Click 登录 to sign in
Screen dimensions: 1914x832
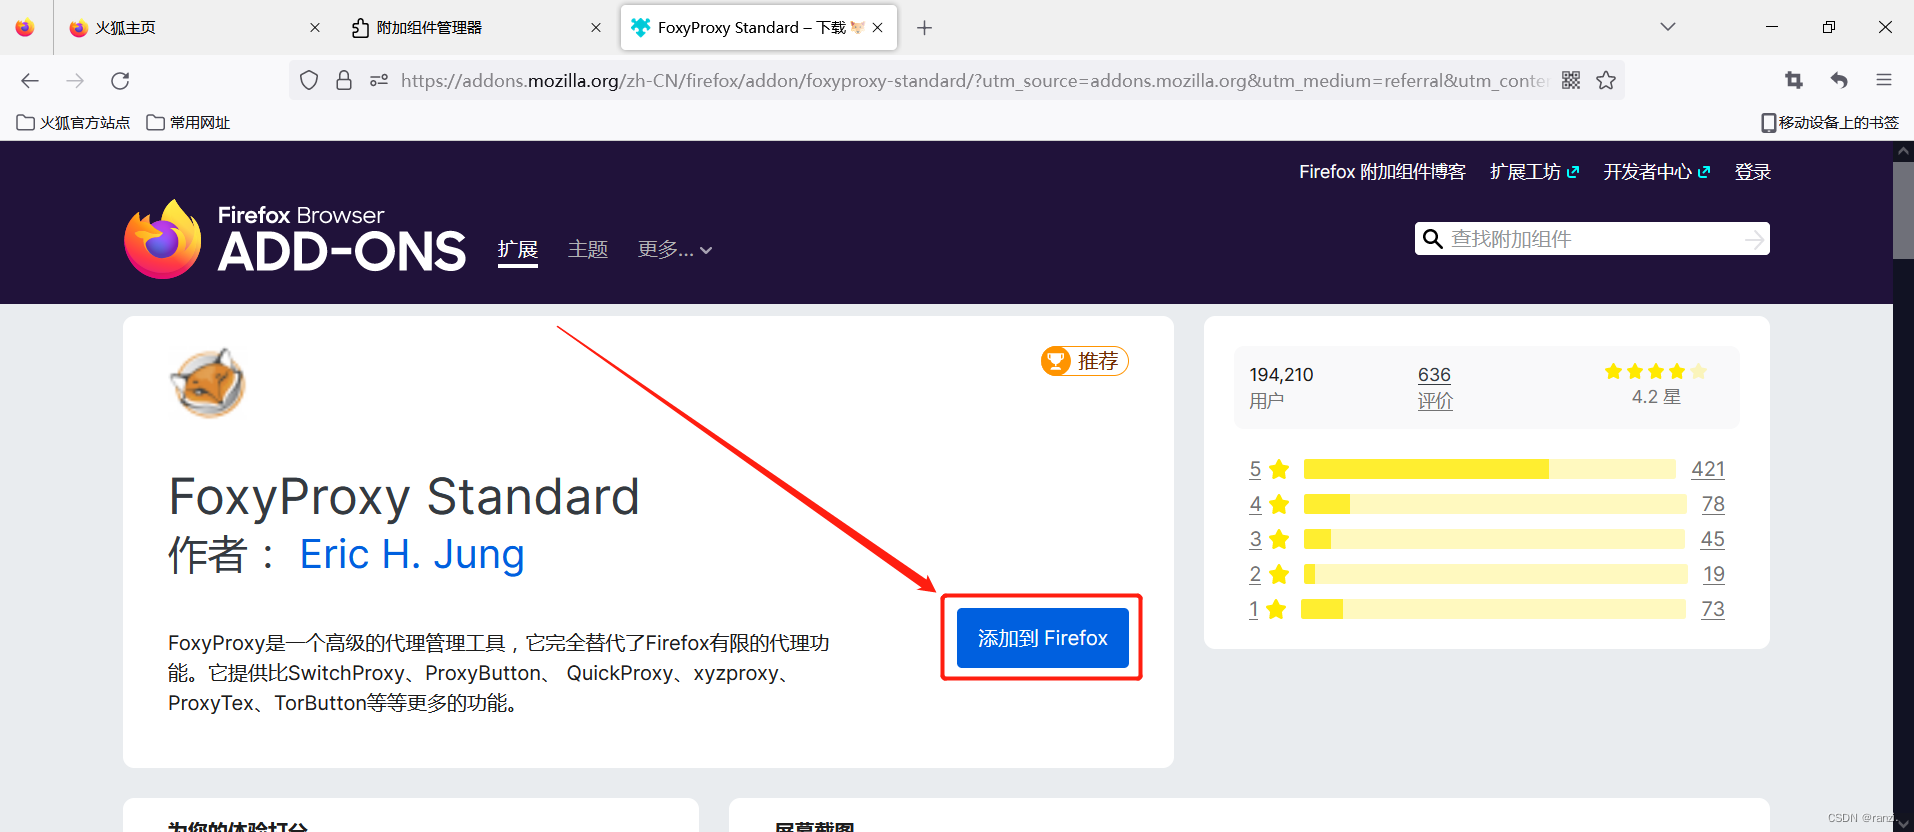tap(1752, 172)
